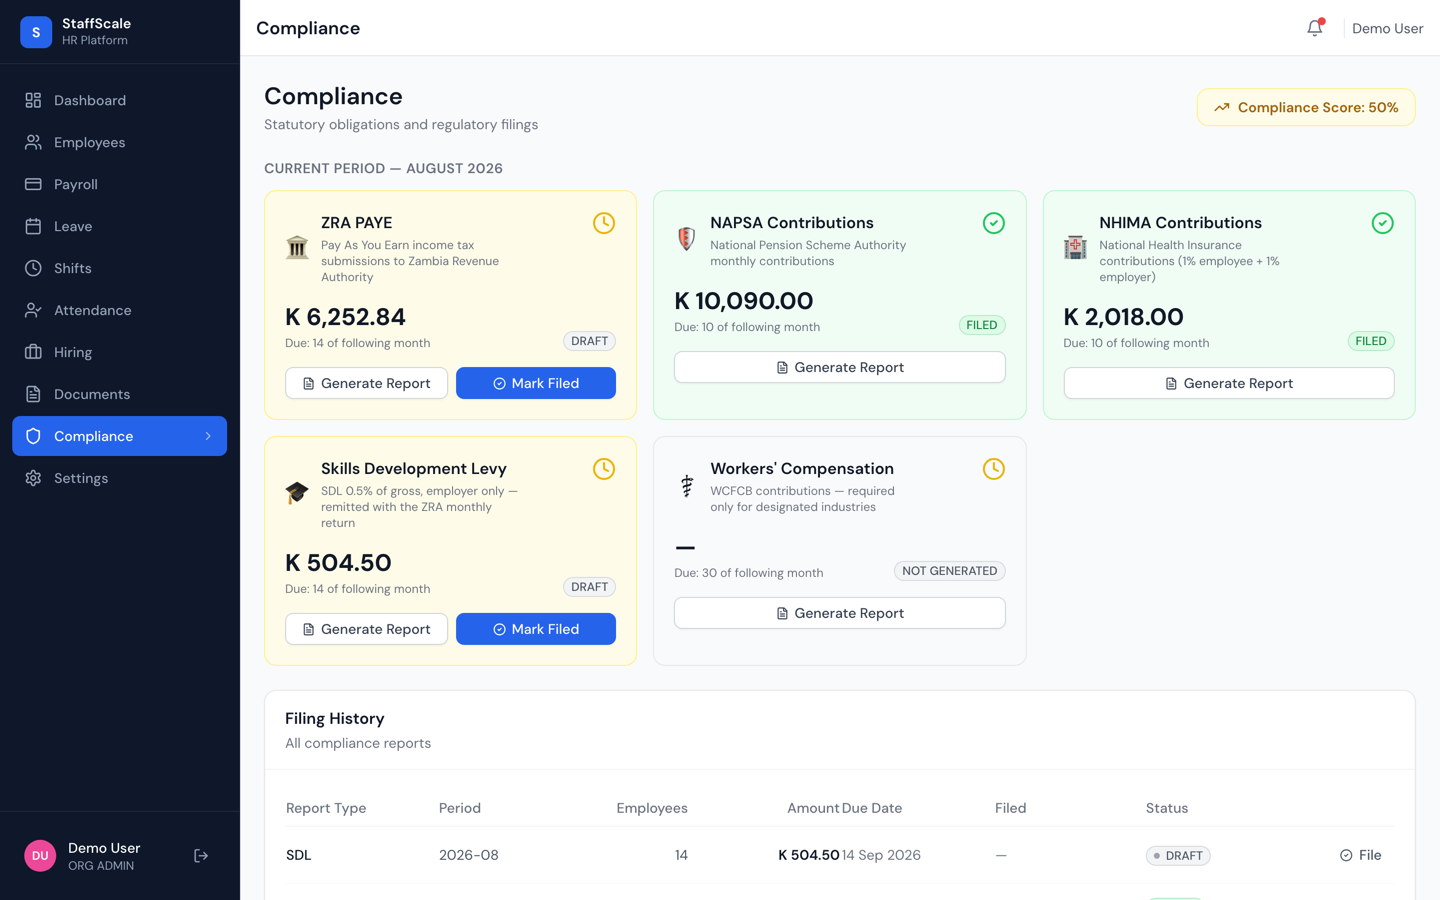Viewport: 1440px width, 900px height.
Task: Click the ZRA PAYE pending clock icon
Action: [x=604, y=223]
